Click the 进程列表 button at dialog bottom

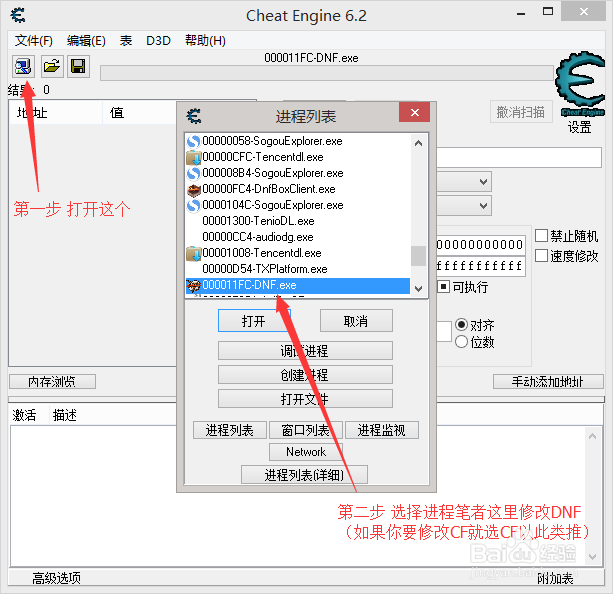[x=230, y=430]
